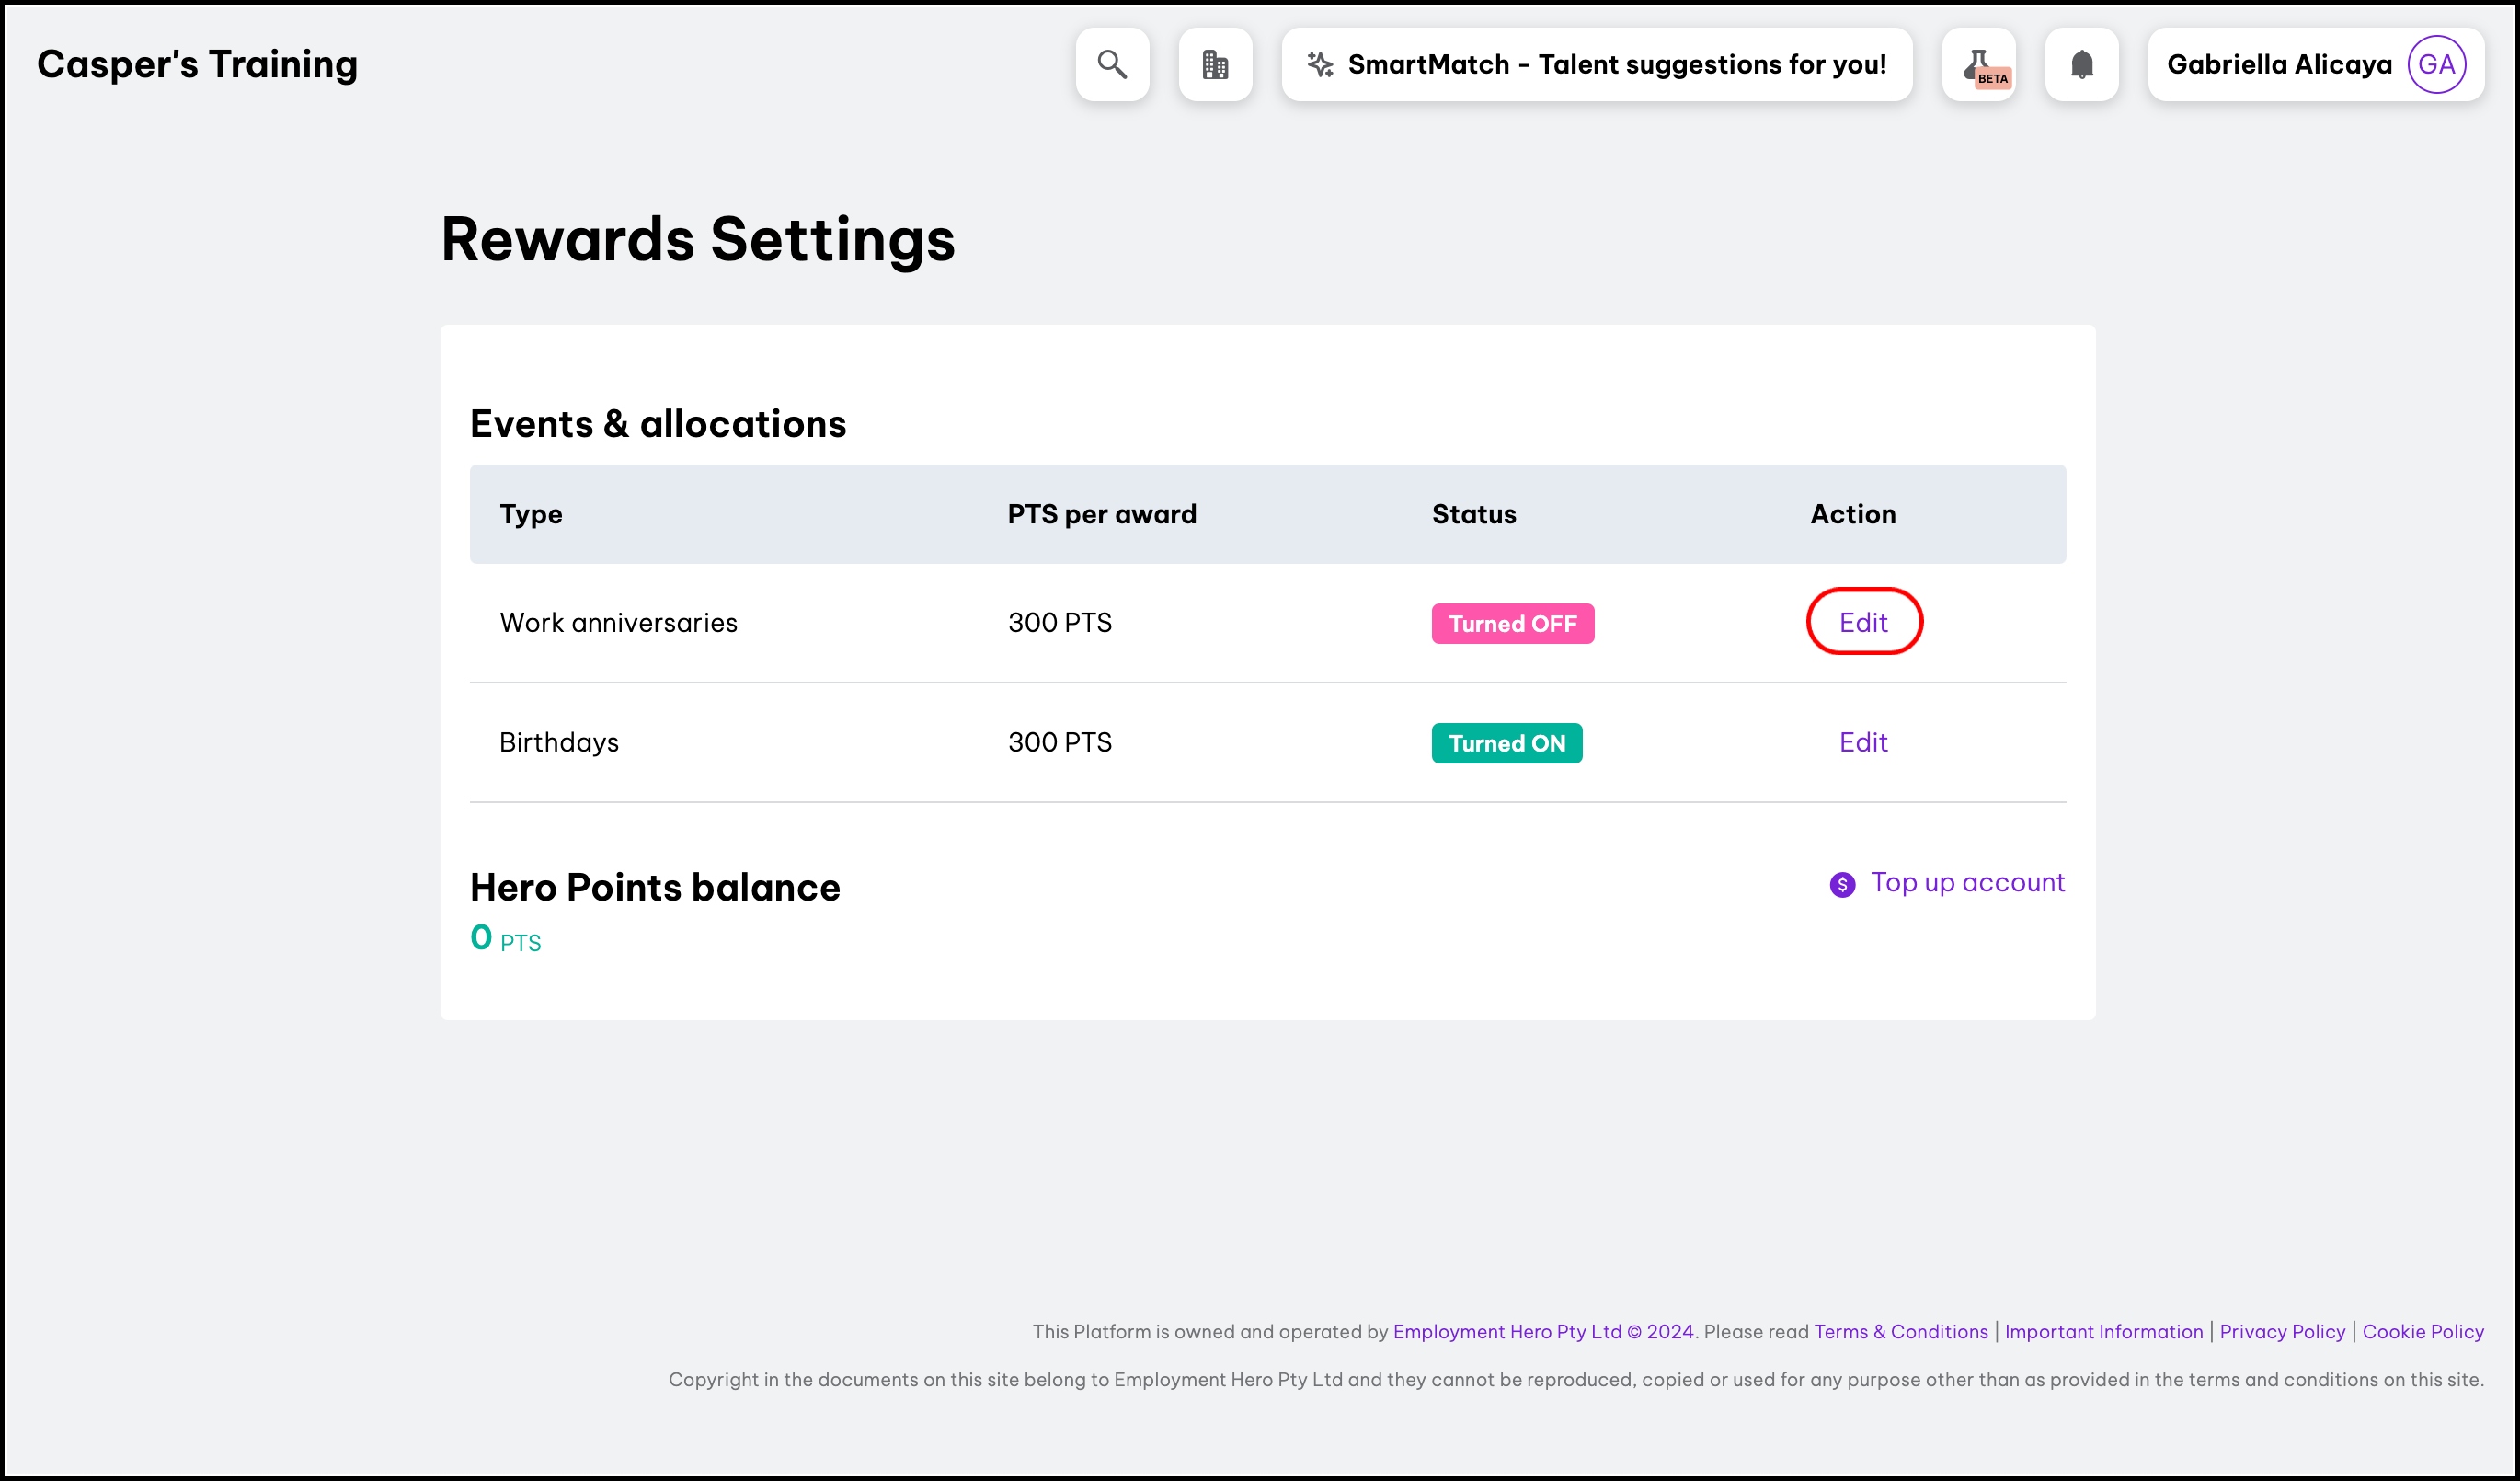Edit the Birthdays allocation

1863,742
